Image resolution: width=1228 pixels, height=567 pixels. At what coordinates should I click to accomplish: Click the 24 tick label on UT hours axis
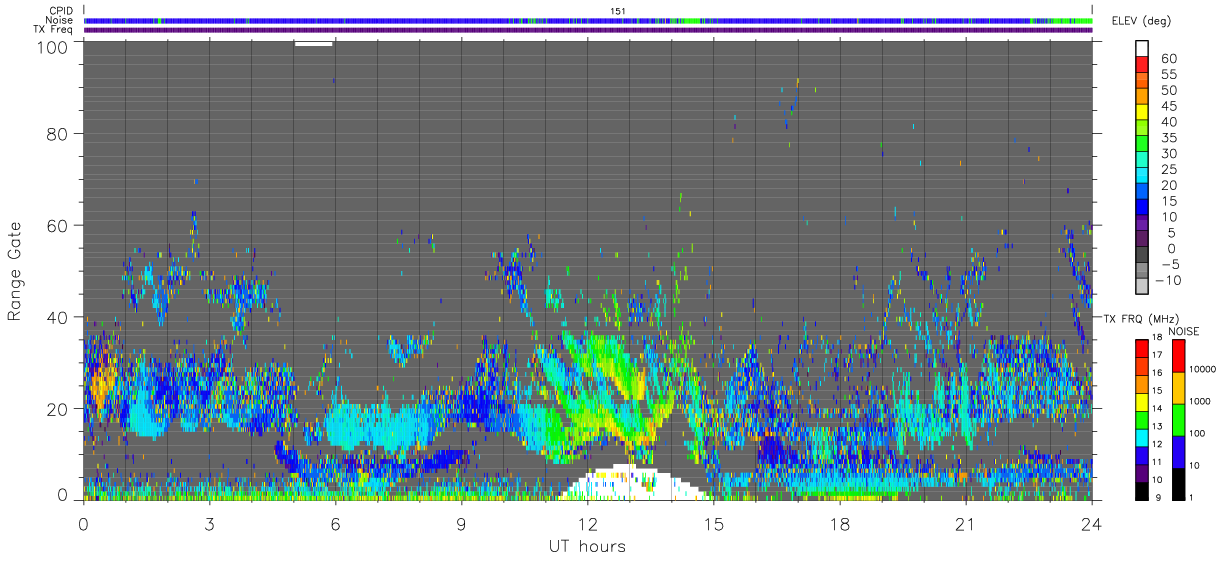coord(1092,524)
